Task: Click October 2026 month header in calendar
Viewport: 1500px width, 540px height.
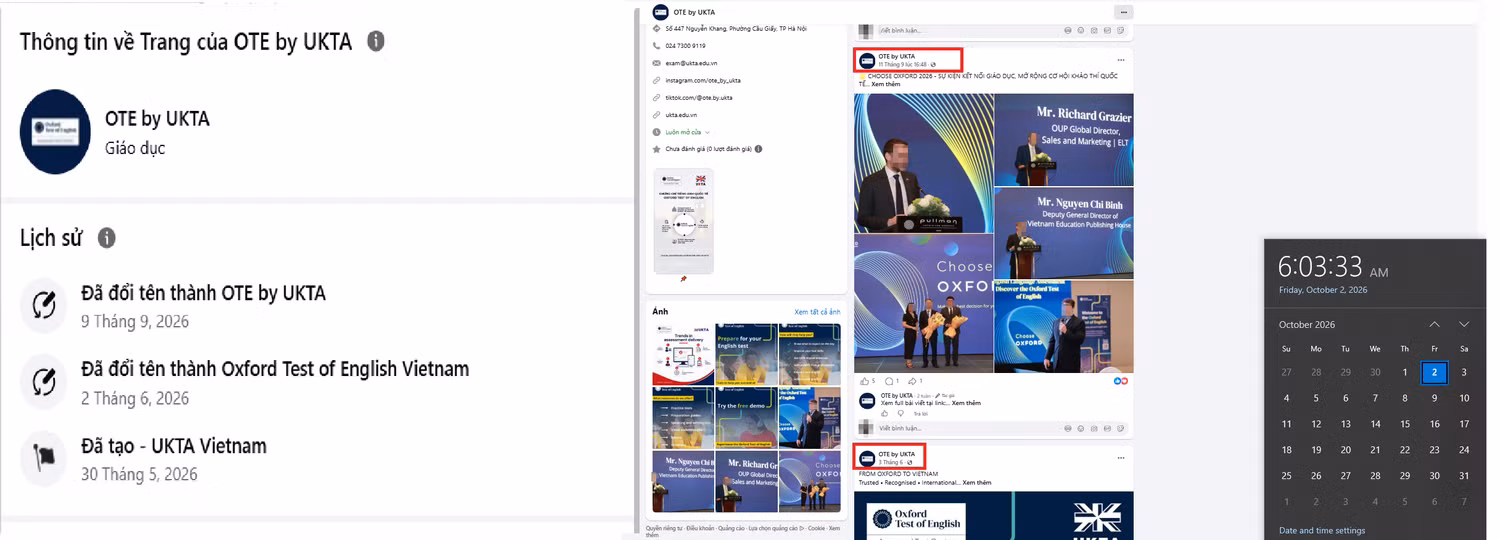Action: tap(1307, 324)
